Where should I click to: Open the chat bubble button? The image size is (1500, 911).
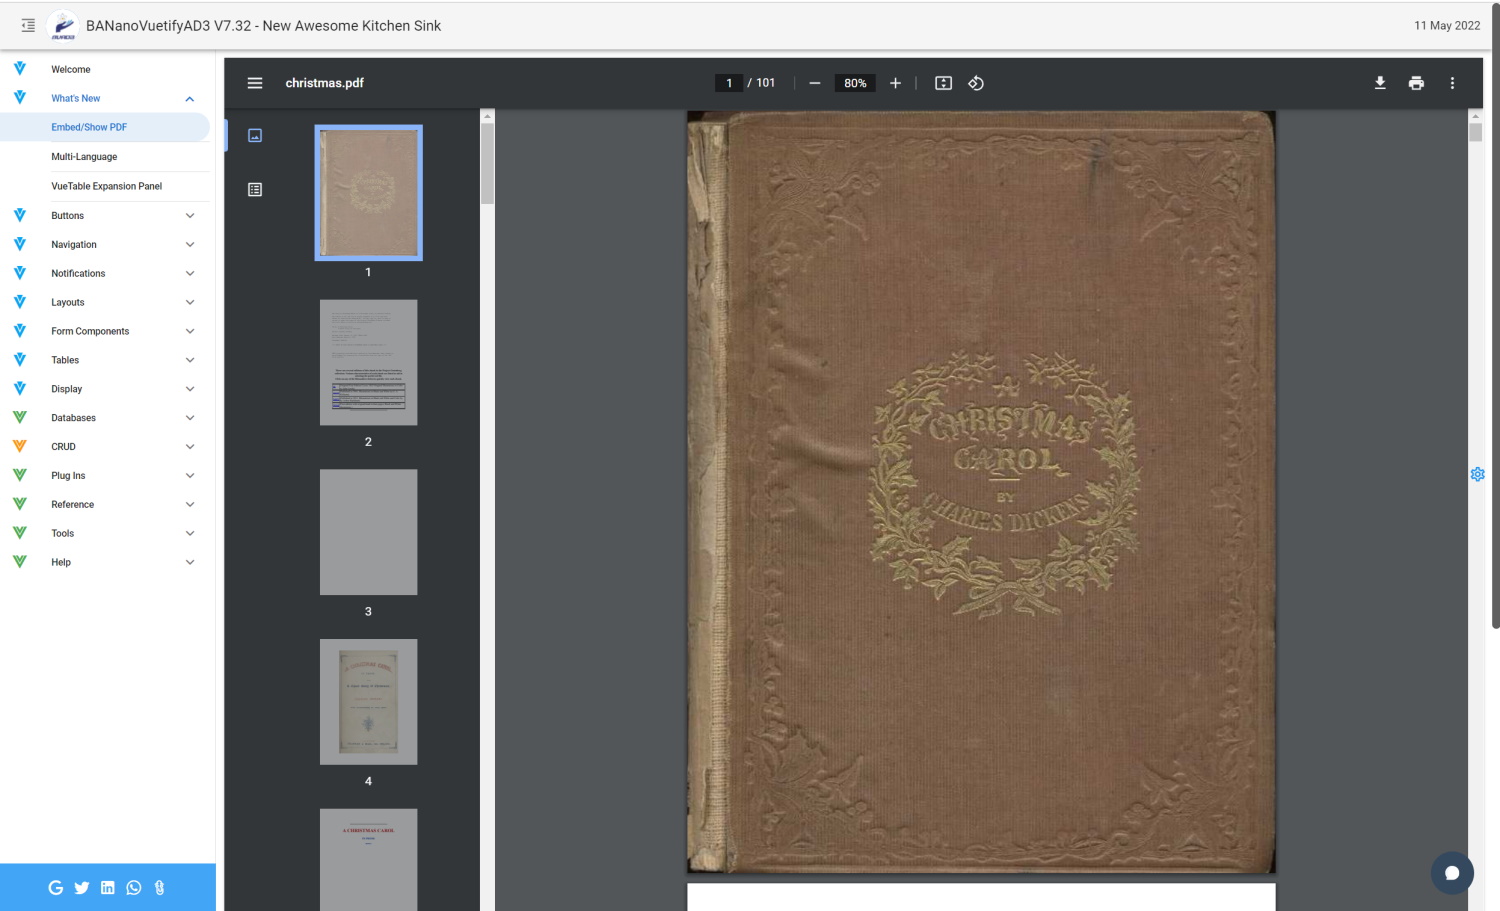pyautogui.click(x=1452, y=873)
